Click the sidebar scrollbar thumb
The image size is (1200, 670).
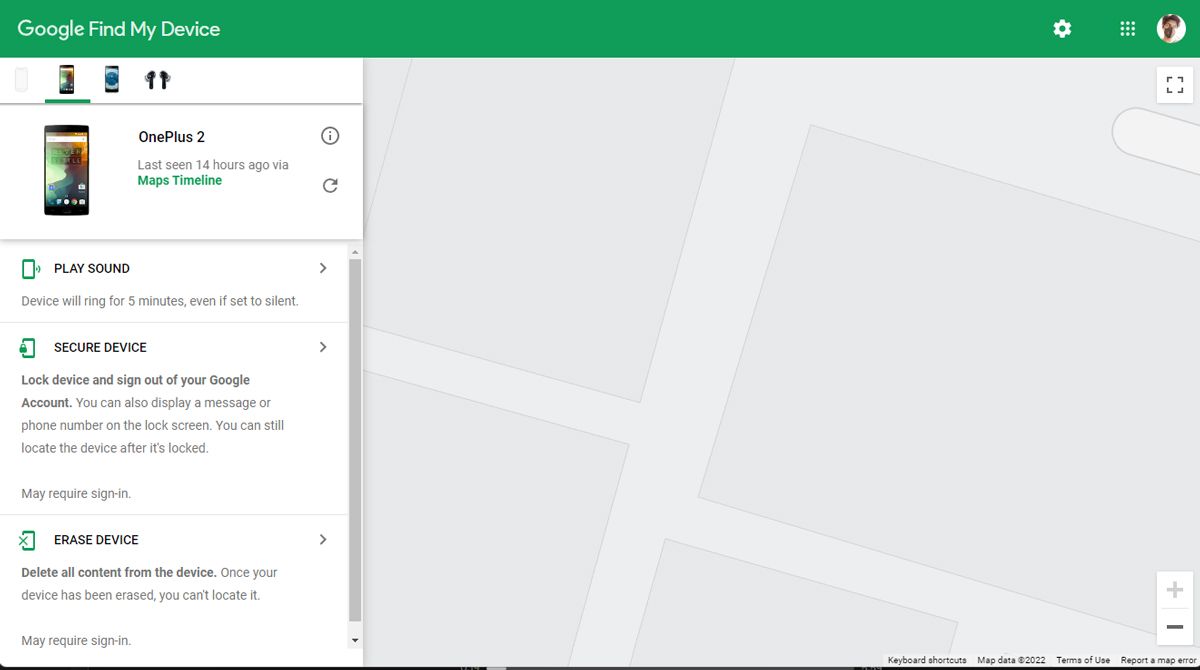click(355, 440)
